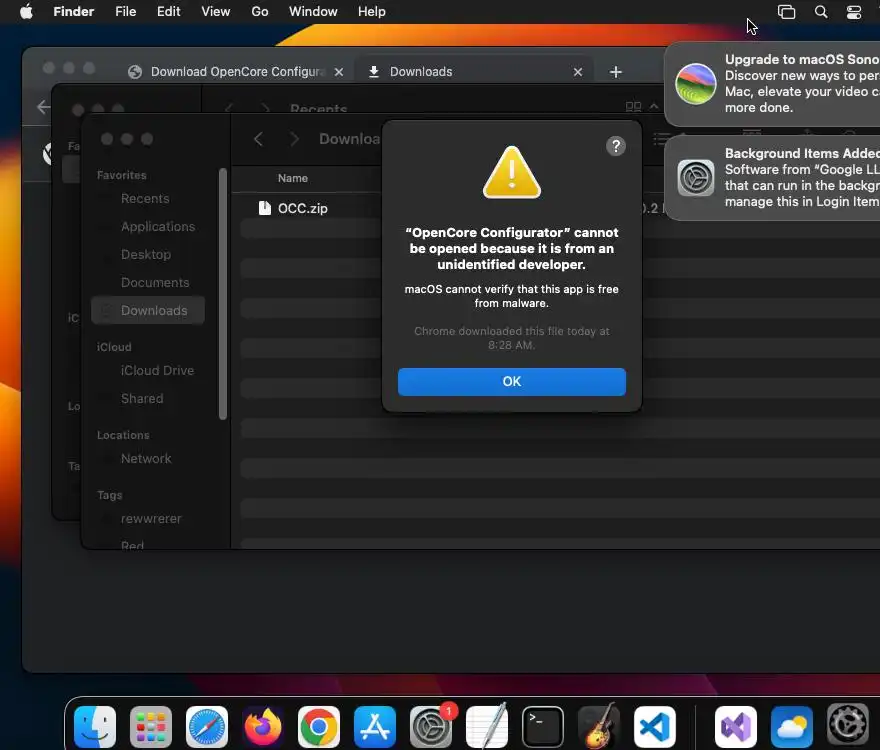
Task: Open Stage Manager from the menu bar
Action: (x=786, y=12)
